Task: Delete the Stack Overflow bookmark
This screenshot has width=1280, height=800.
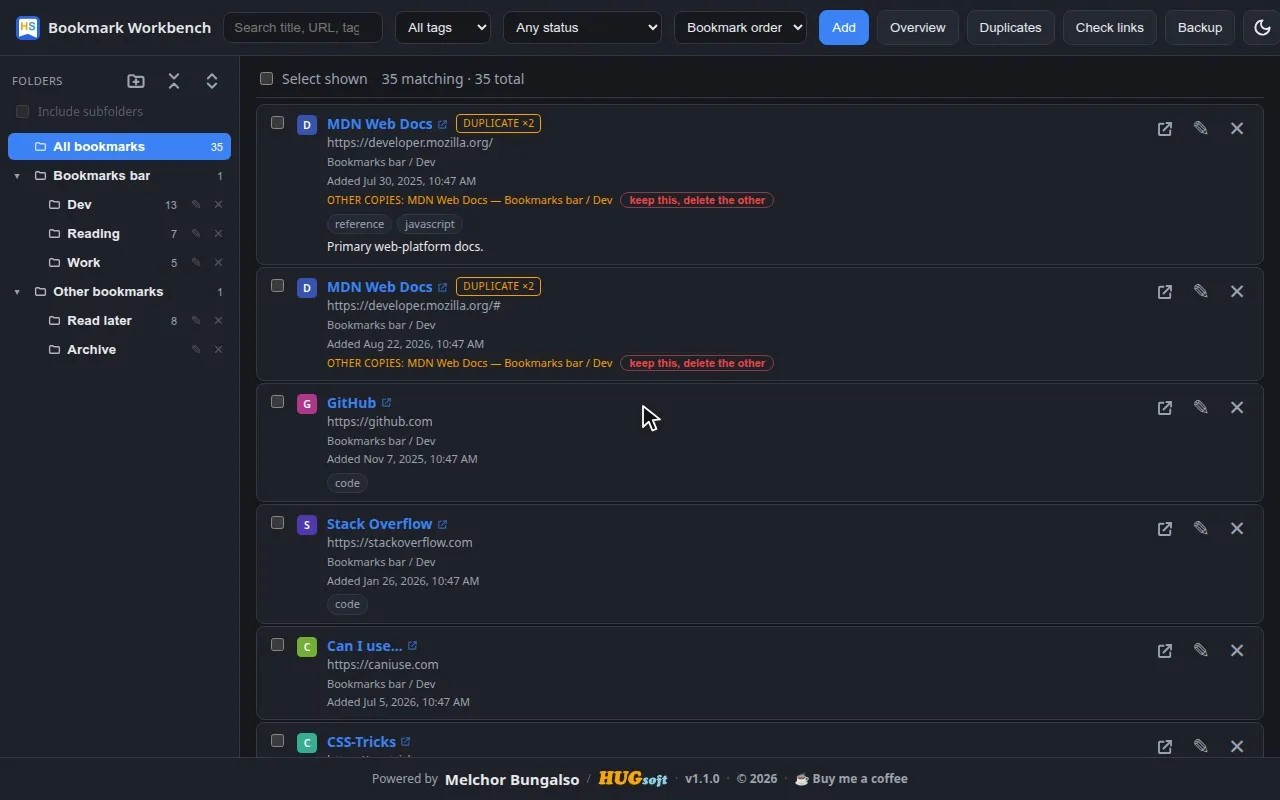Action: 1237,529
